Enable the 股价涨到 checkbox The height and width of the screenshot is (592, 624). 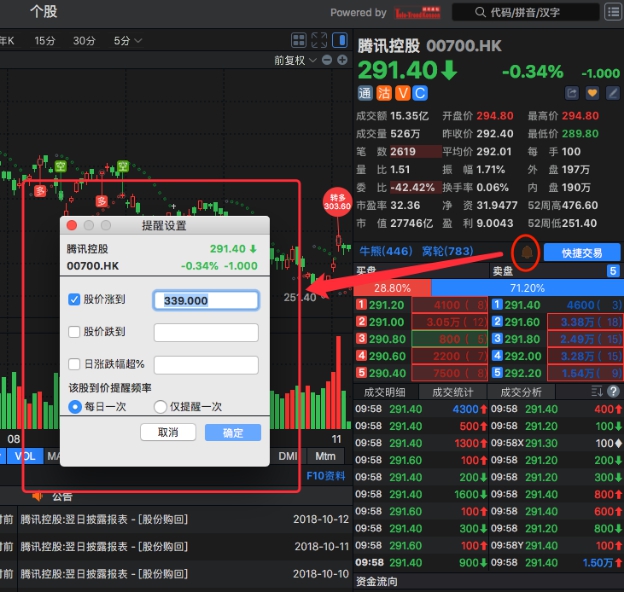74,299
